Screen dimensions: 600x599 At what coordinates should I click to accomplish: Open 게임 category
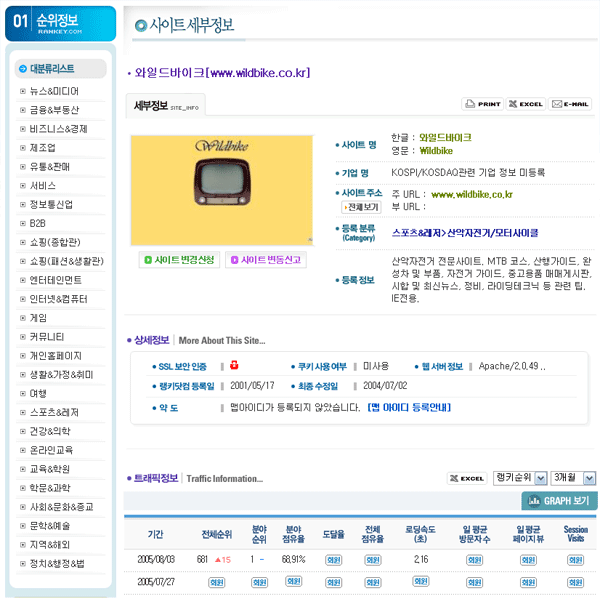tap(38, 318)
